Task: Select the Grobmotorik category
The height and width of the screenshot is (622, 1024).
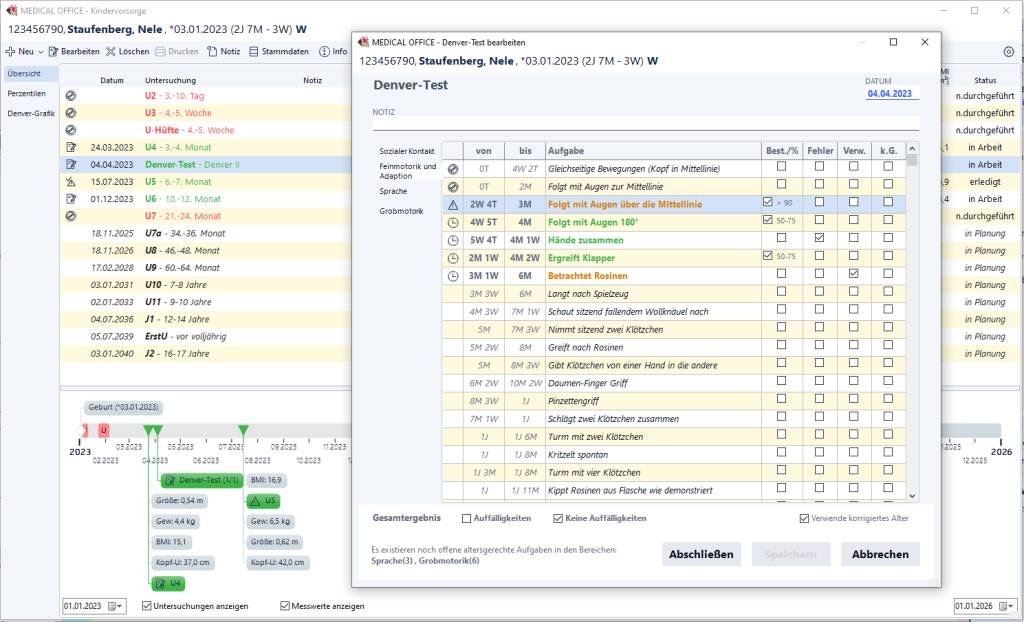Action: pos(402,211)
